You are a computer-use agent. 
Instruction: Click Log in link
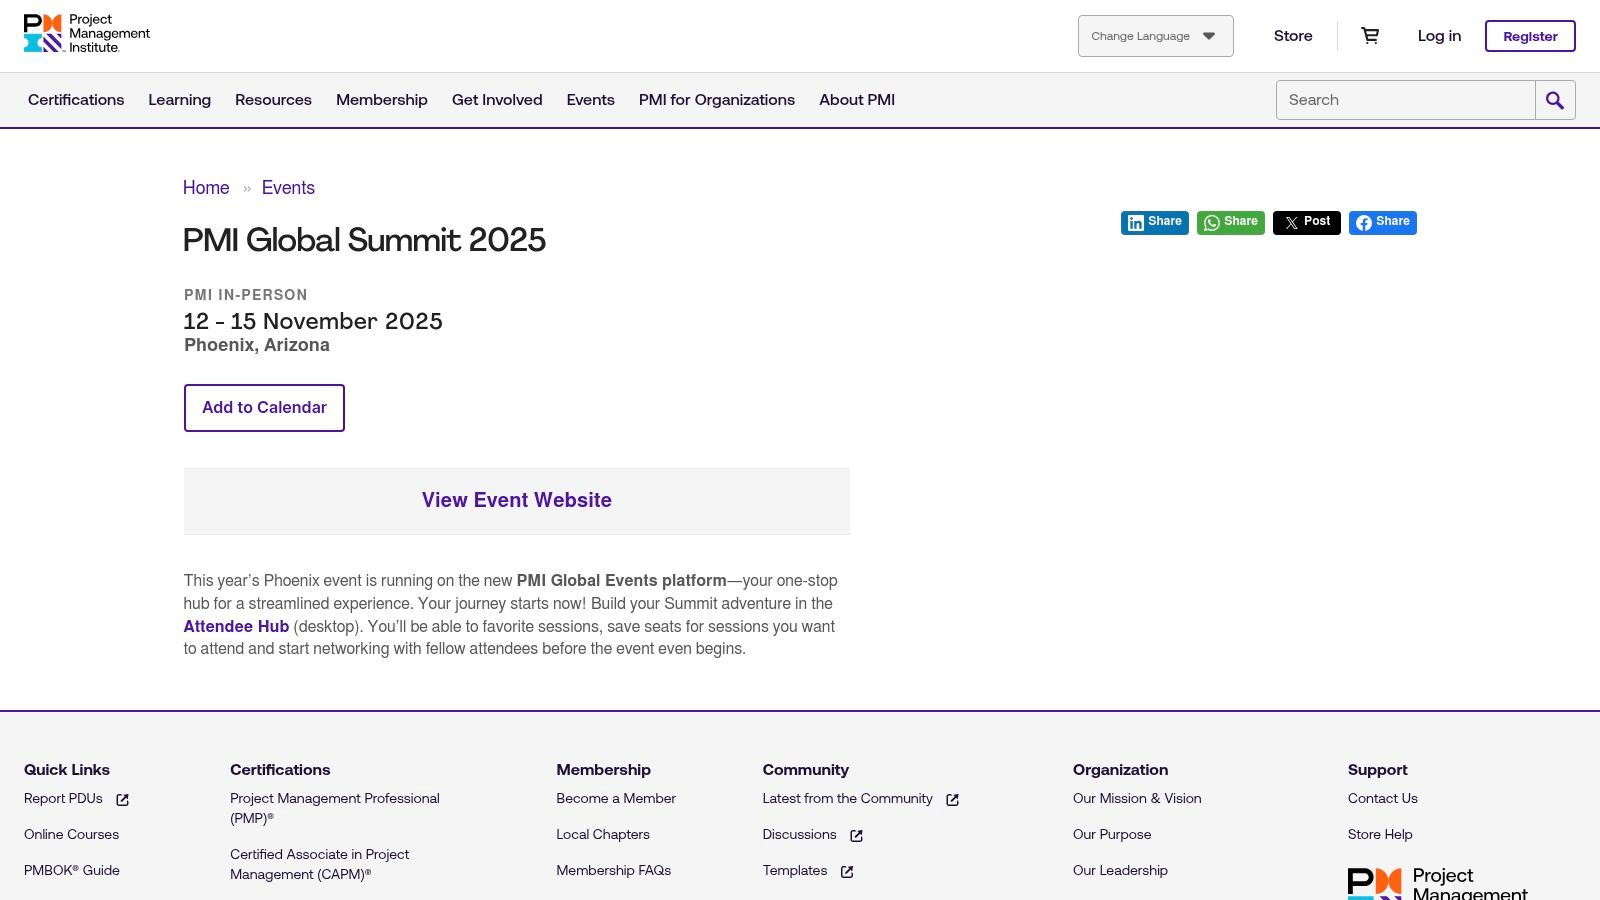pos(1439,36)
